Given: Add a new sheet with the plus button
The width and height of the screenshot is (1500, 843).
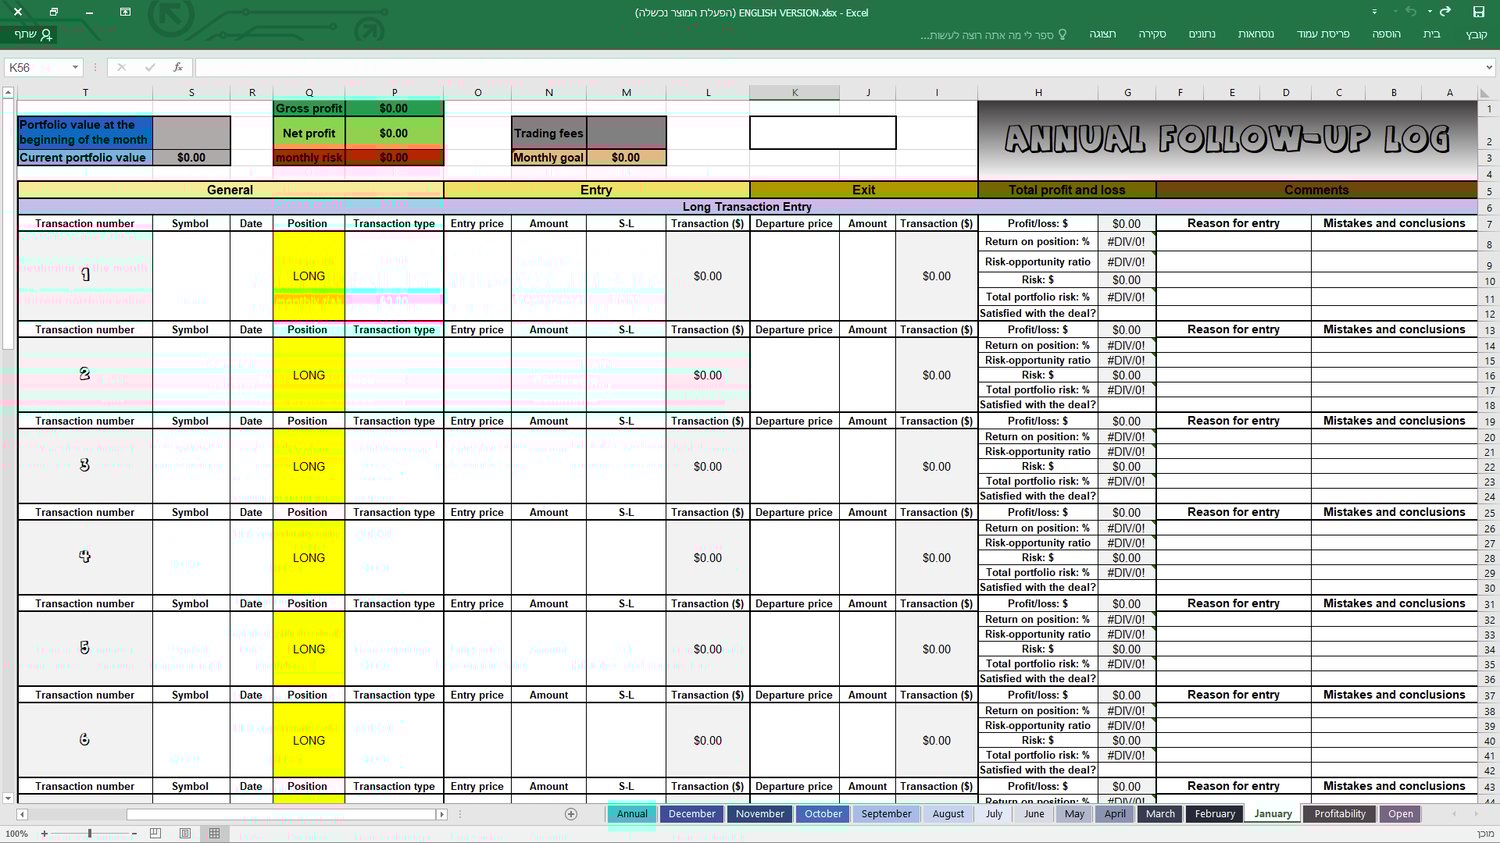Looking at the screenshot, I should click(571, 814).
